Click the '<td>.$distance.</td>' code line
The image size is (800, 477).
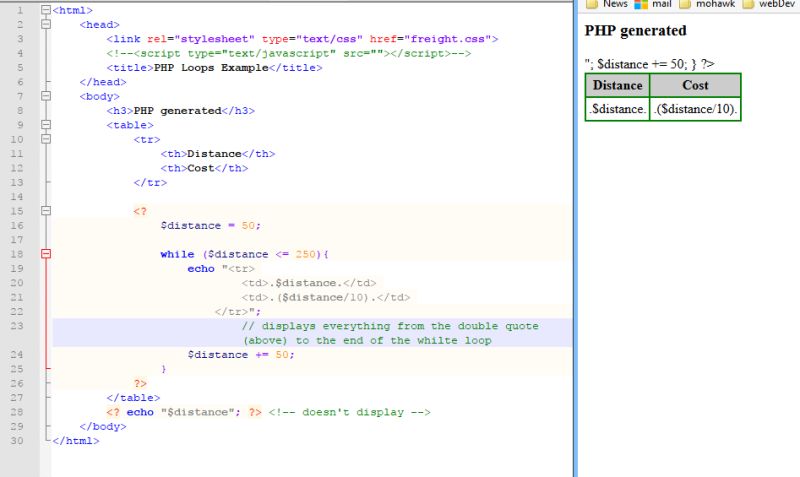(309, 283)
